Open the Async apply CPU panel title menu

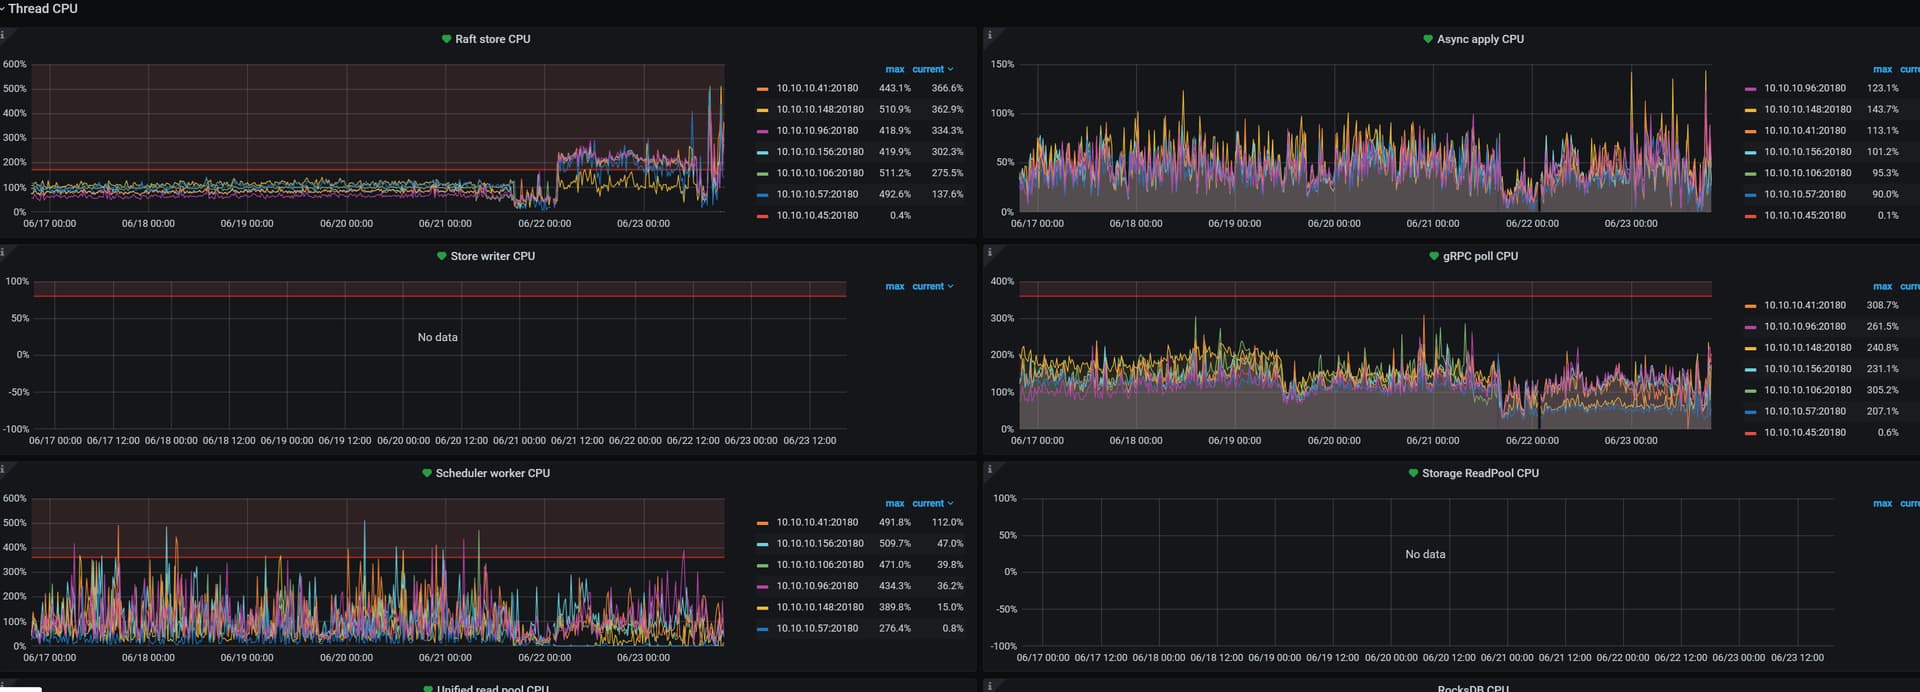tap(1480, 39)
